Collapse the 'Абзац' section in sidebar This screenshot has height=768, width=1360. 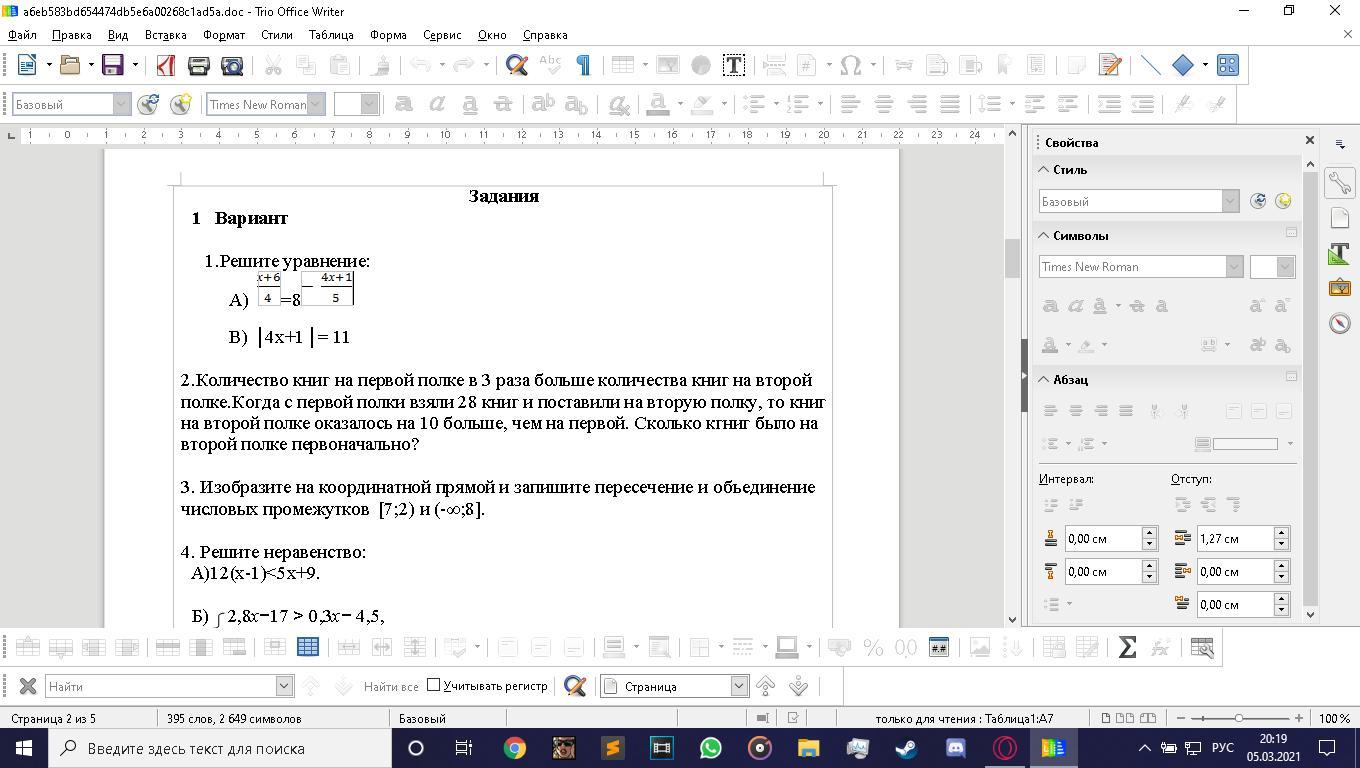pyautogui.click(x=1044, y=379)
